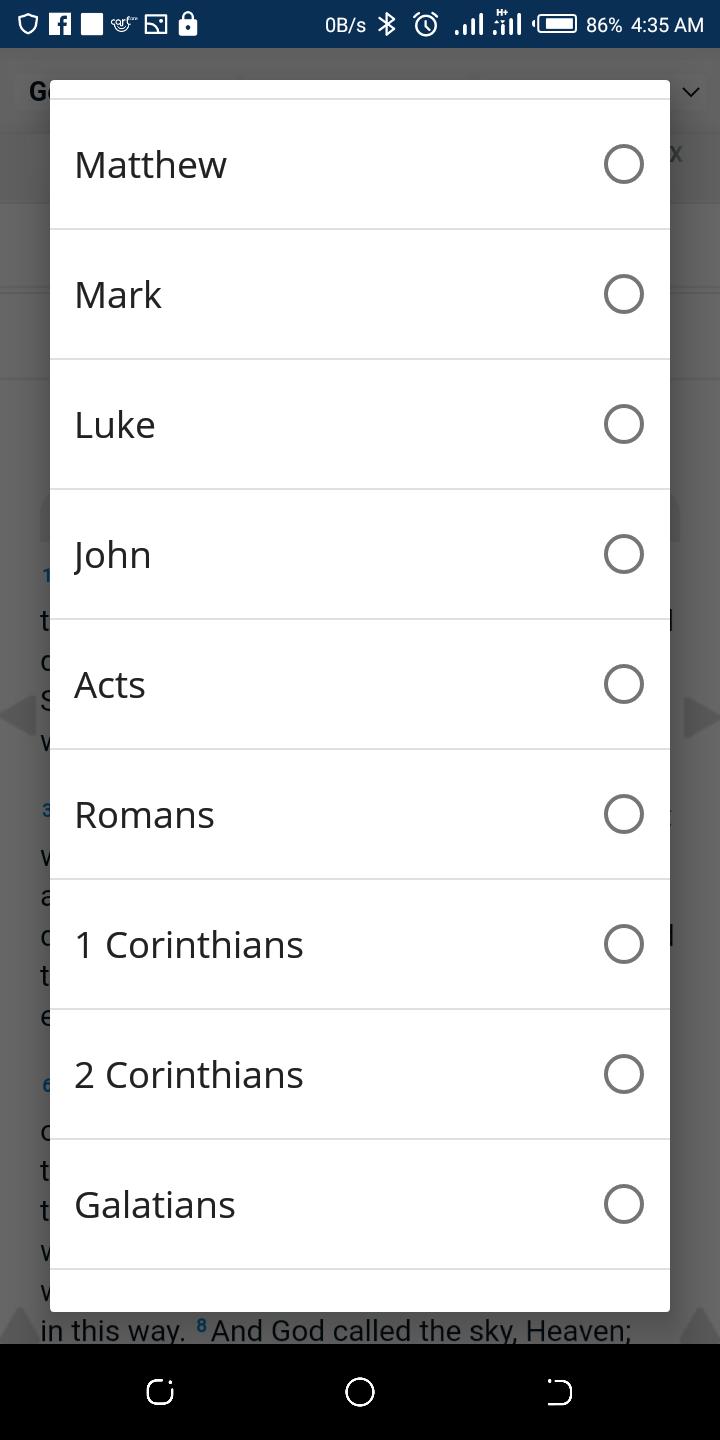Image resolution: width=720 pixels, height=1440 pixels.
Task: Tap the Acts radio button
Action: coord(623,684)
